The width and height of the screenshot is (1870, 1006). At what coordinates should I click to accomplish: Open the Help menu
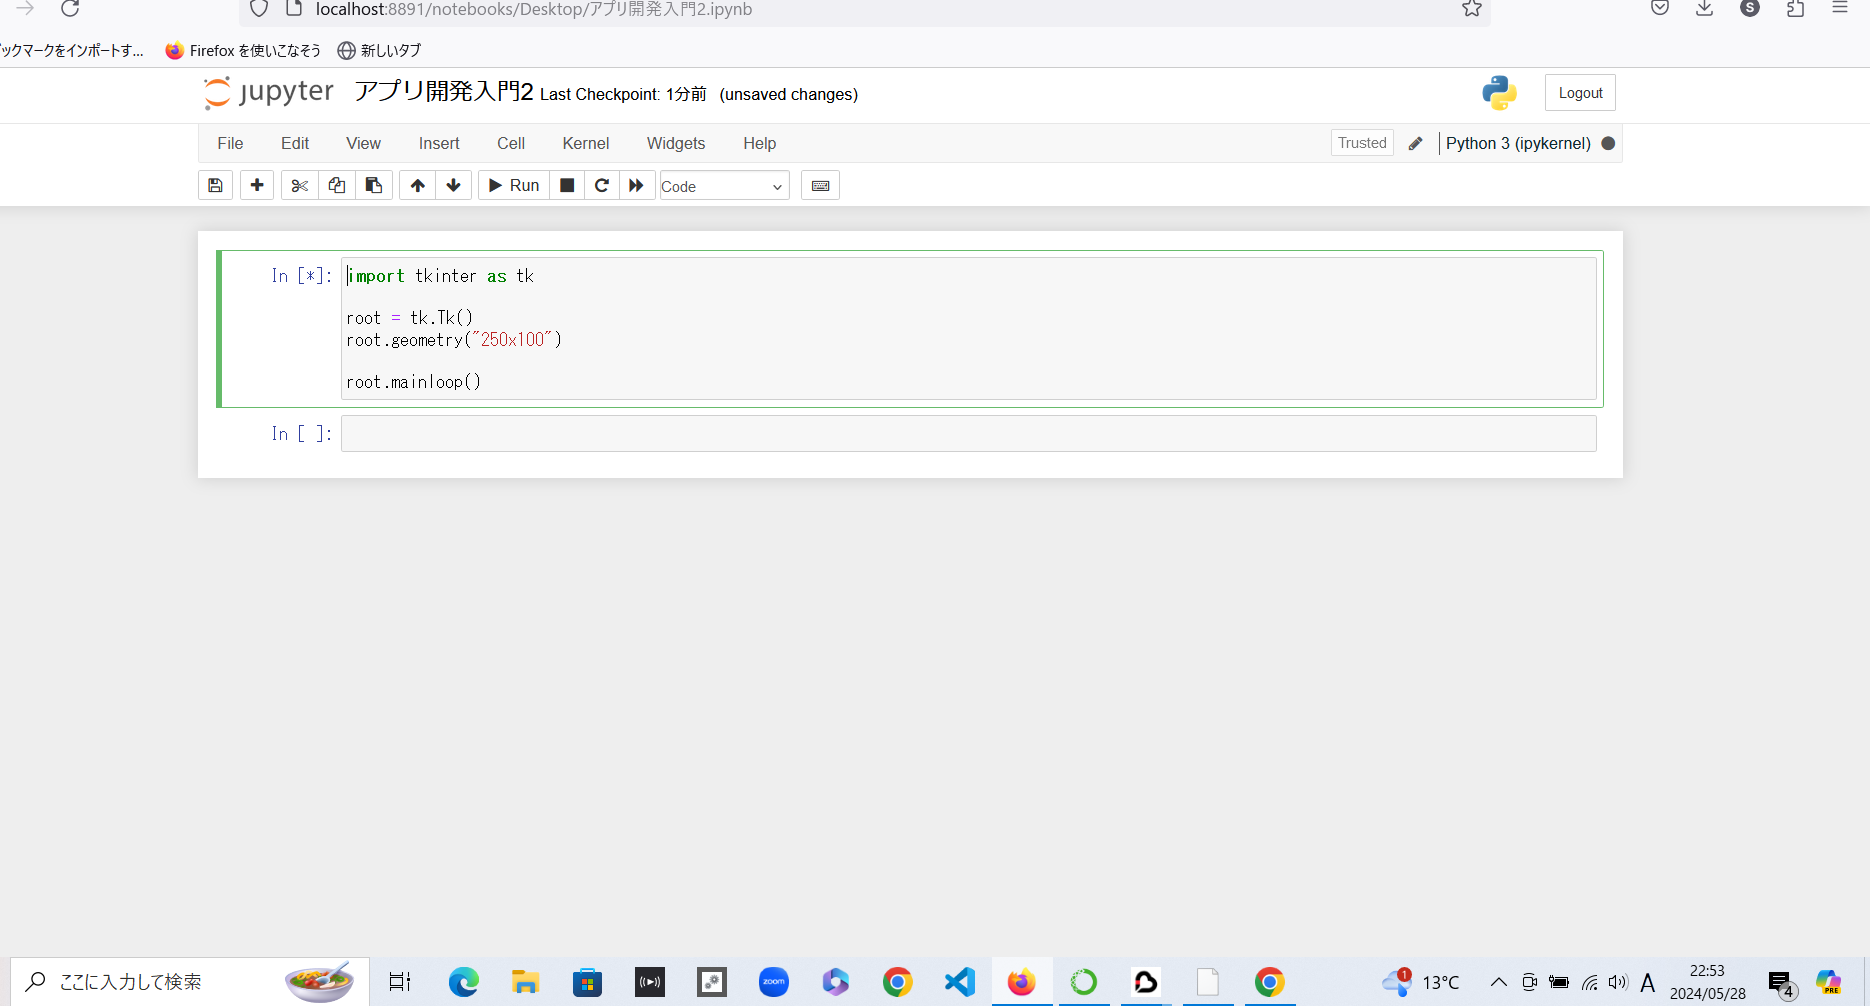coord(760,143)
